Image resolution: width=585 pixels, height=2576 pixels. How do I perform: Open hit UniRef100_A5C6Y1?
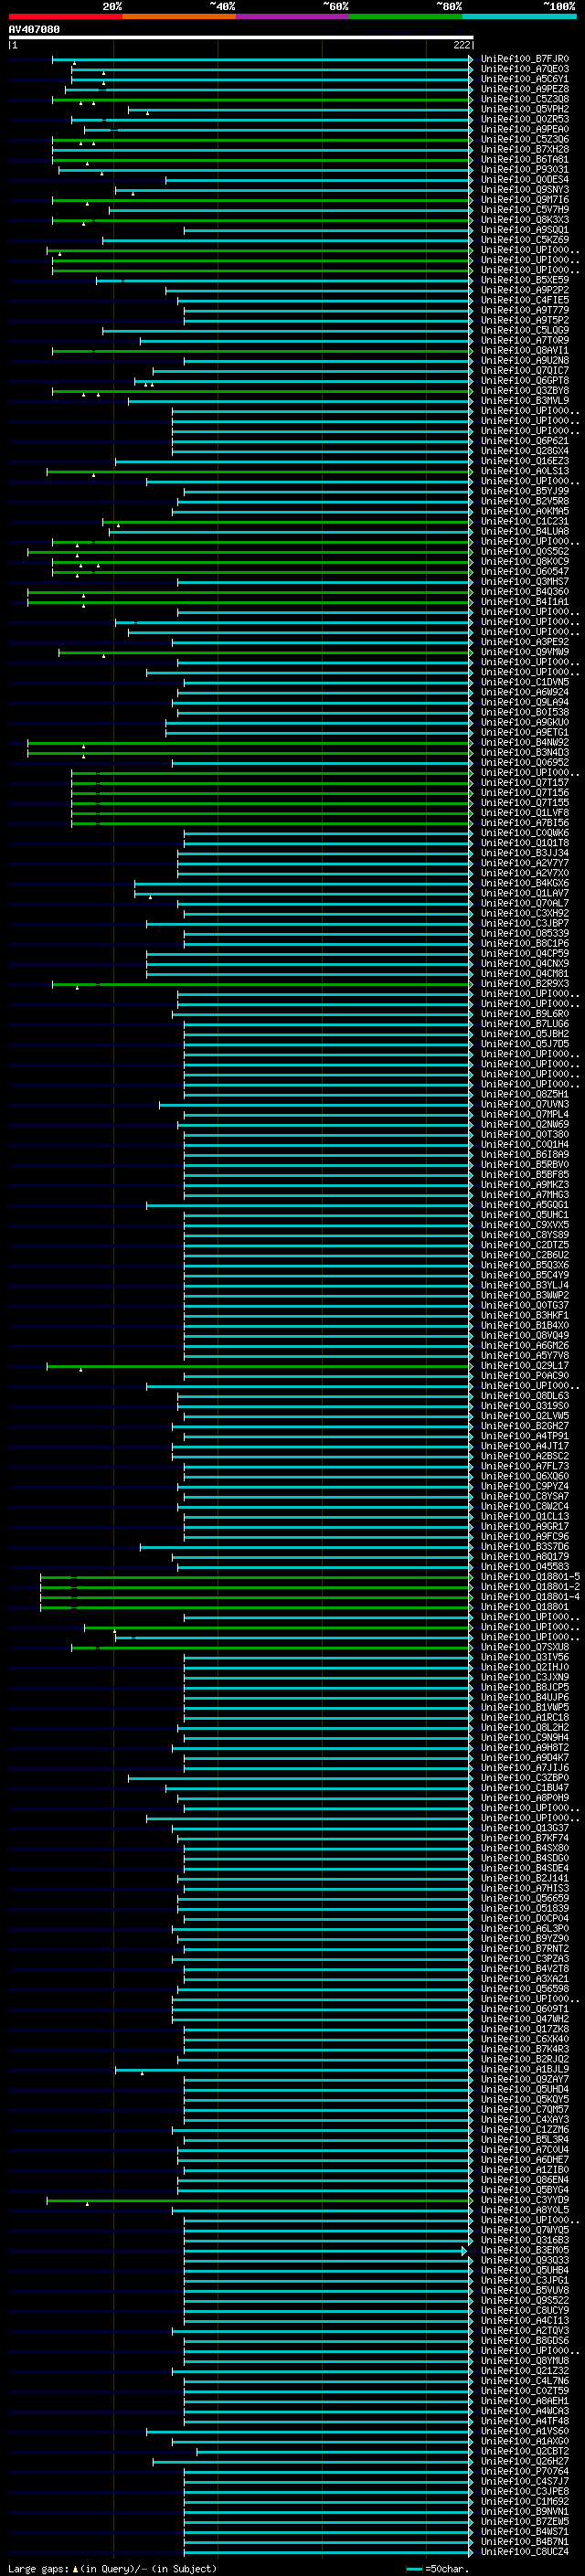point(524,79)
